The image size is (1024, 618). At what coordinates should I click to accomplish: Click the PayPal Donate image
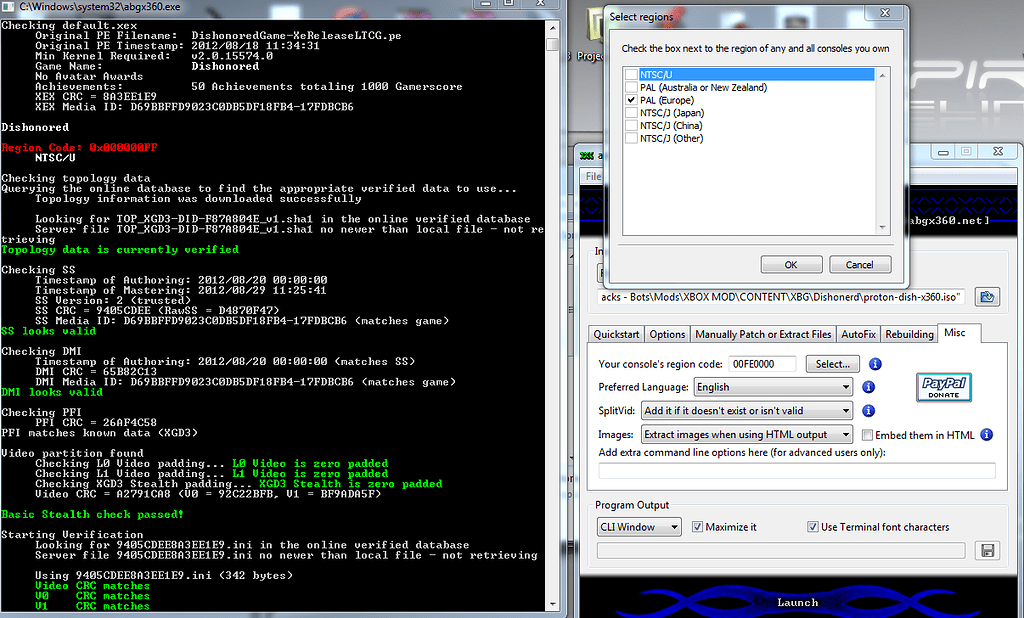(x=942, y=387)
